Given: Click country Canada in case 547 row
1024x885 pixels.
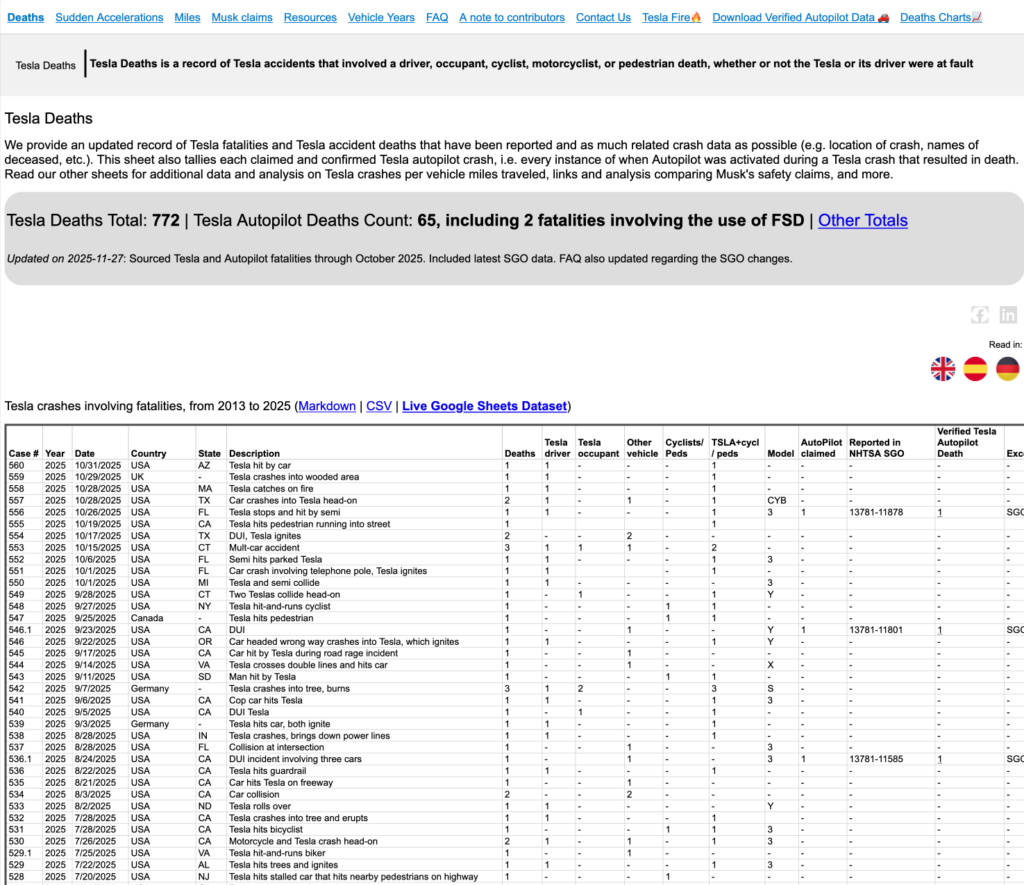Looking at the screenshot, I should coord(147,618).
